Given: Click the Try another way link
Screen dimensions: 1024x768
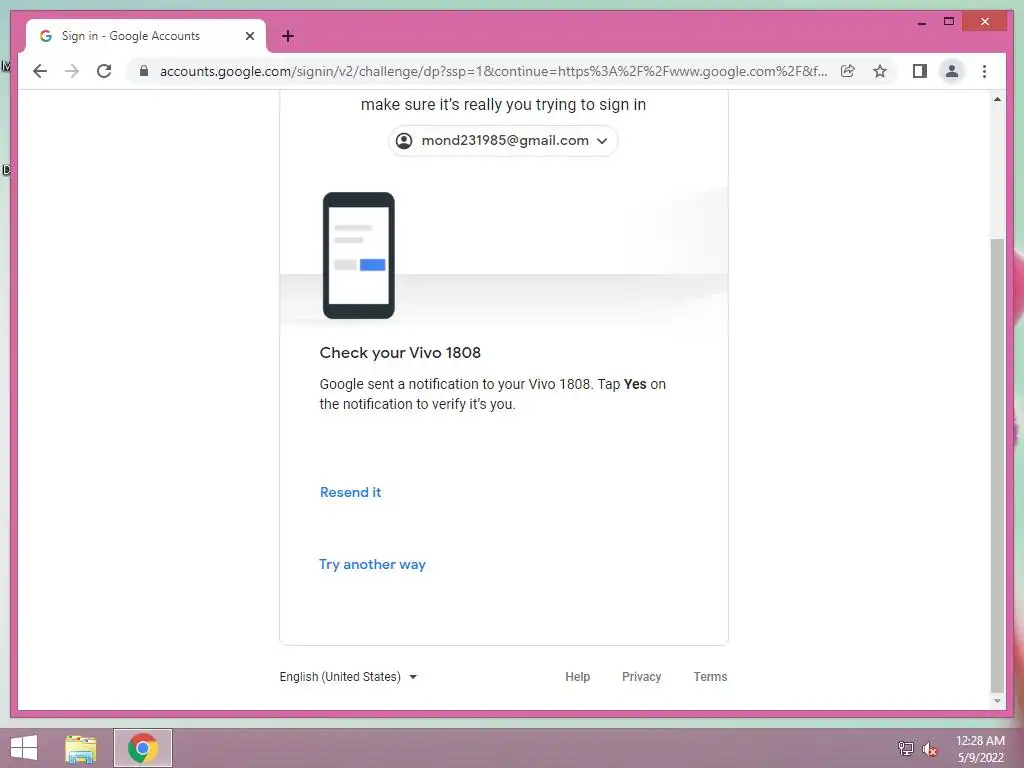Looking at the screenshot, I should click(x=372, y=564).
